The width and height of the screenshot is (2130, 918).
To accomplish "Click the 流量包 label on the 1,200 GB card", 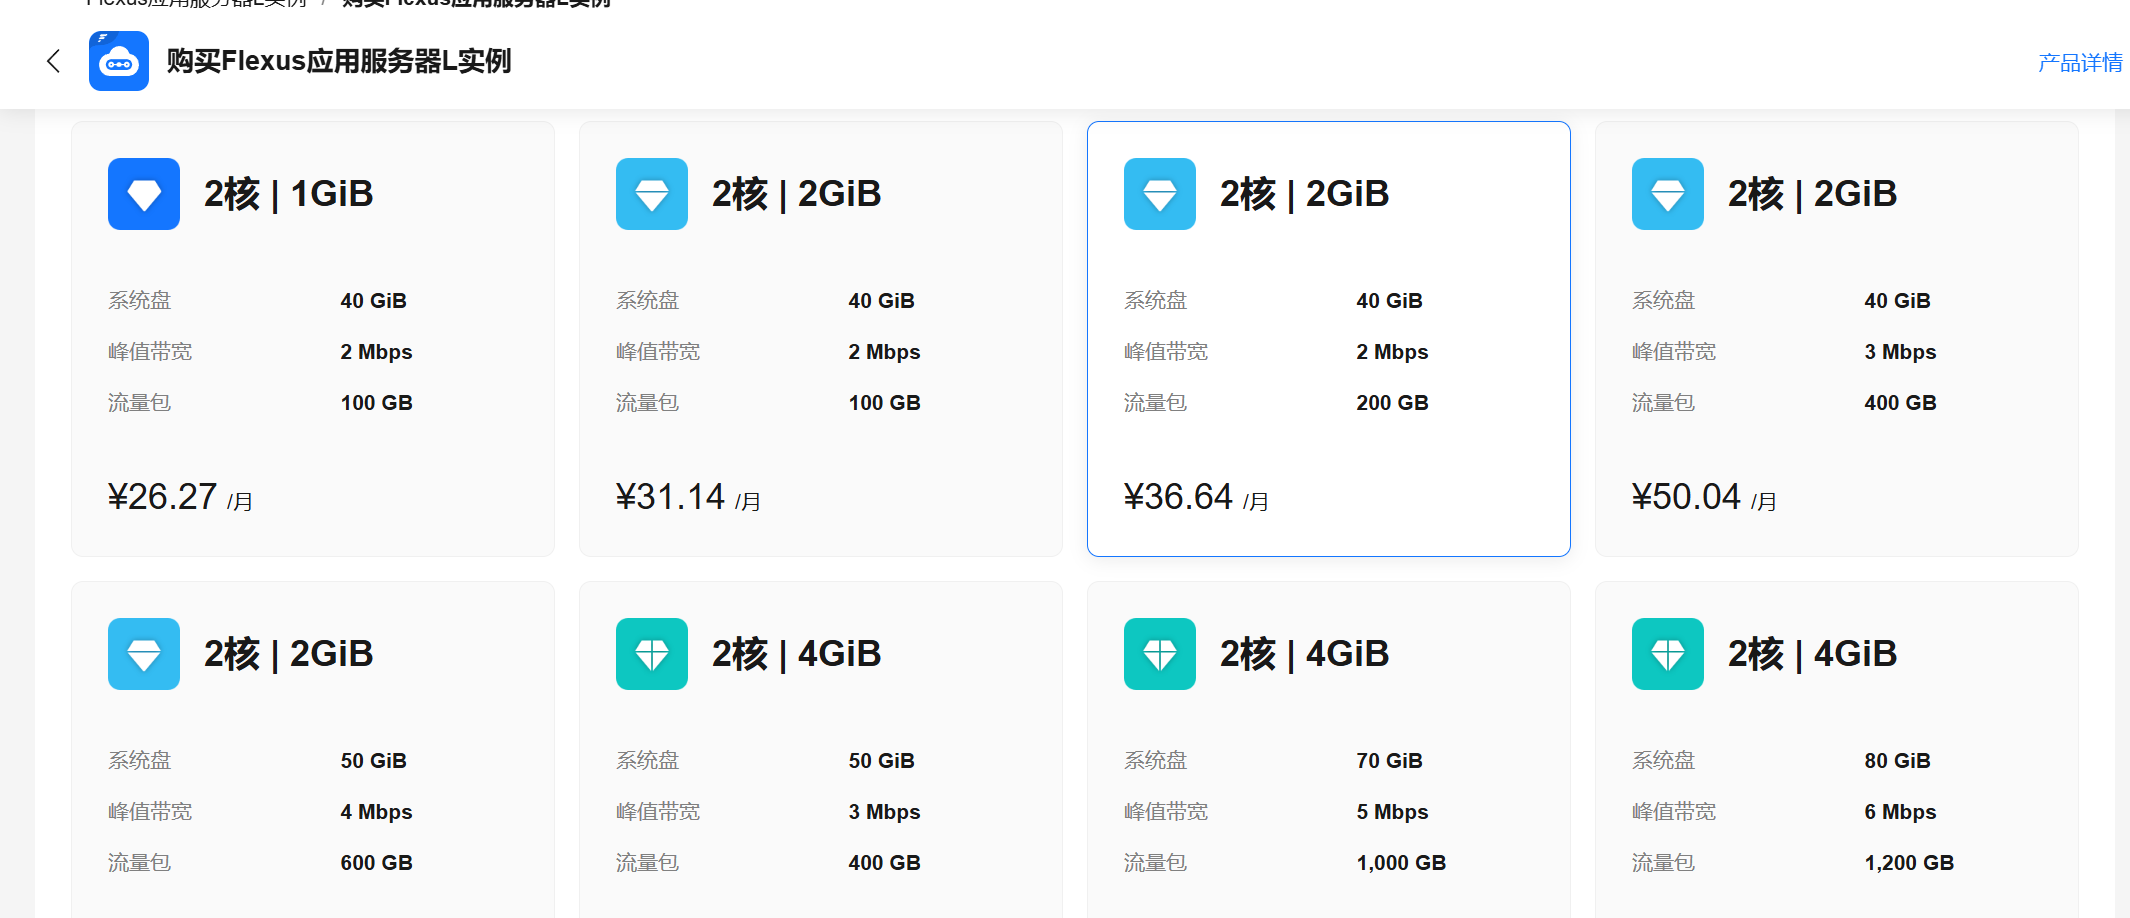I will click(x=1663, y=862).
